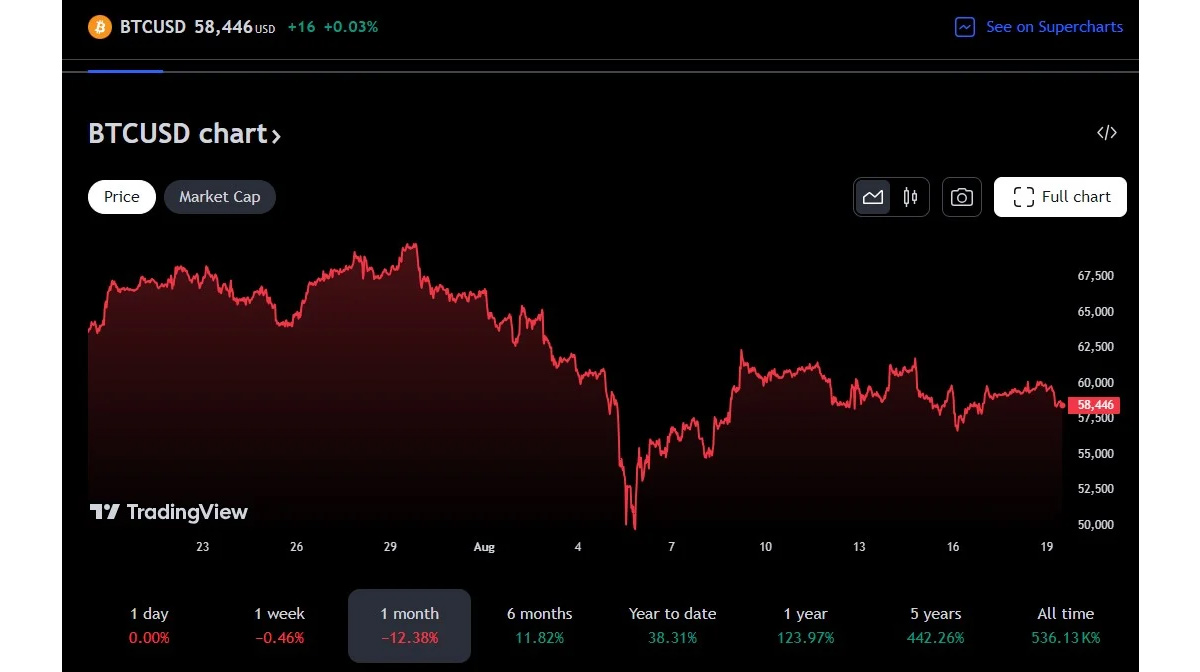1200x672 pixels.
Task: Select the 1 month range tab
Action: [x=409, y=625]
